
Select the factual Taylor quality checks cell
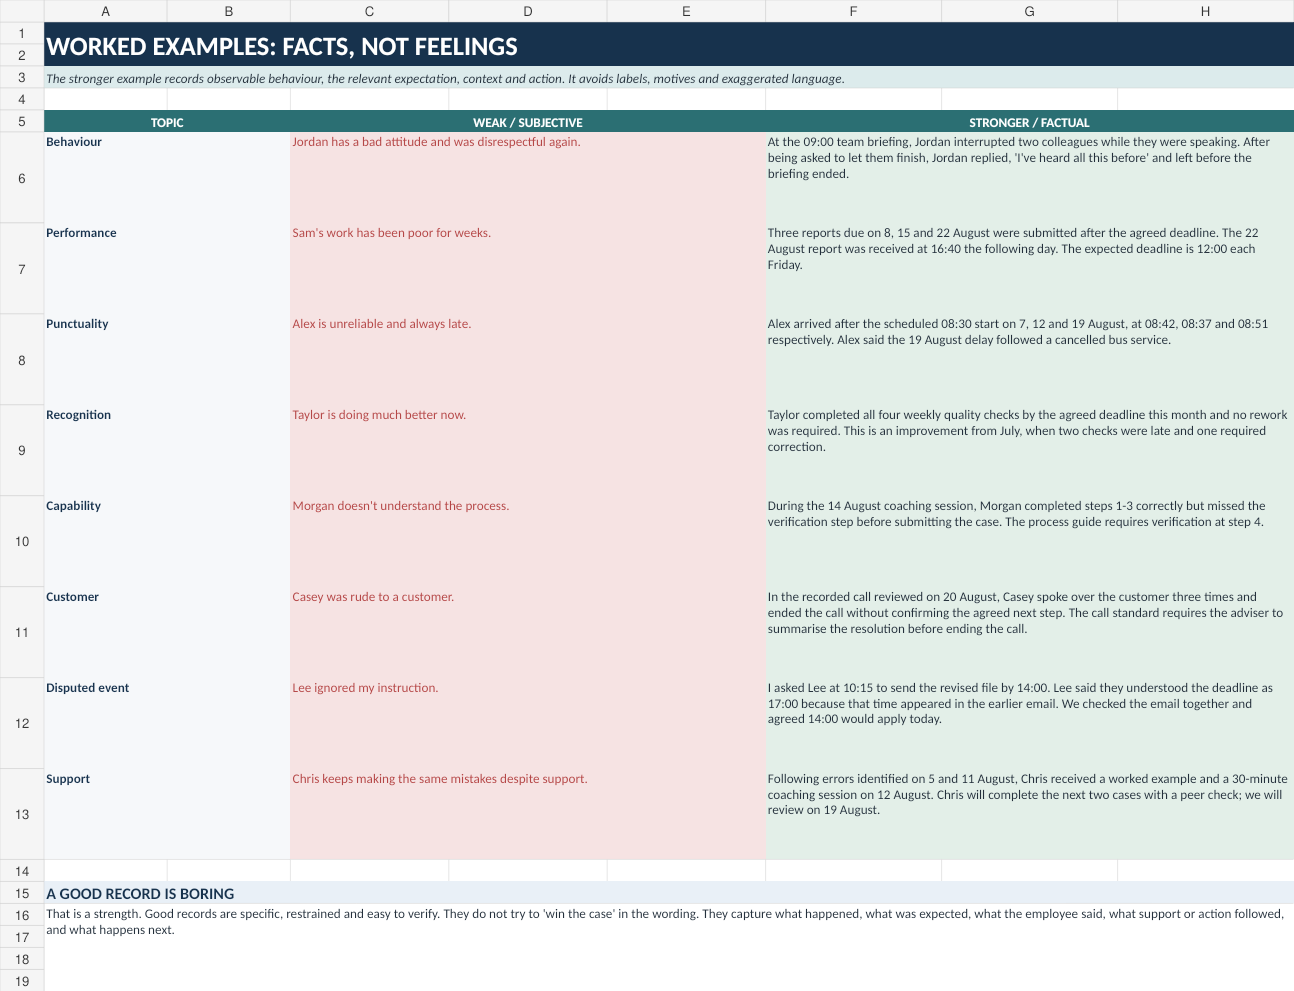(x=1029, y=451)
